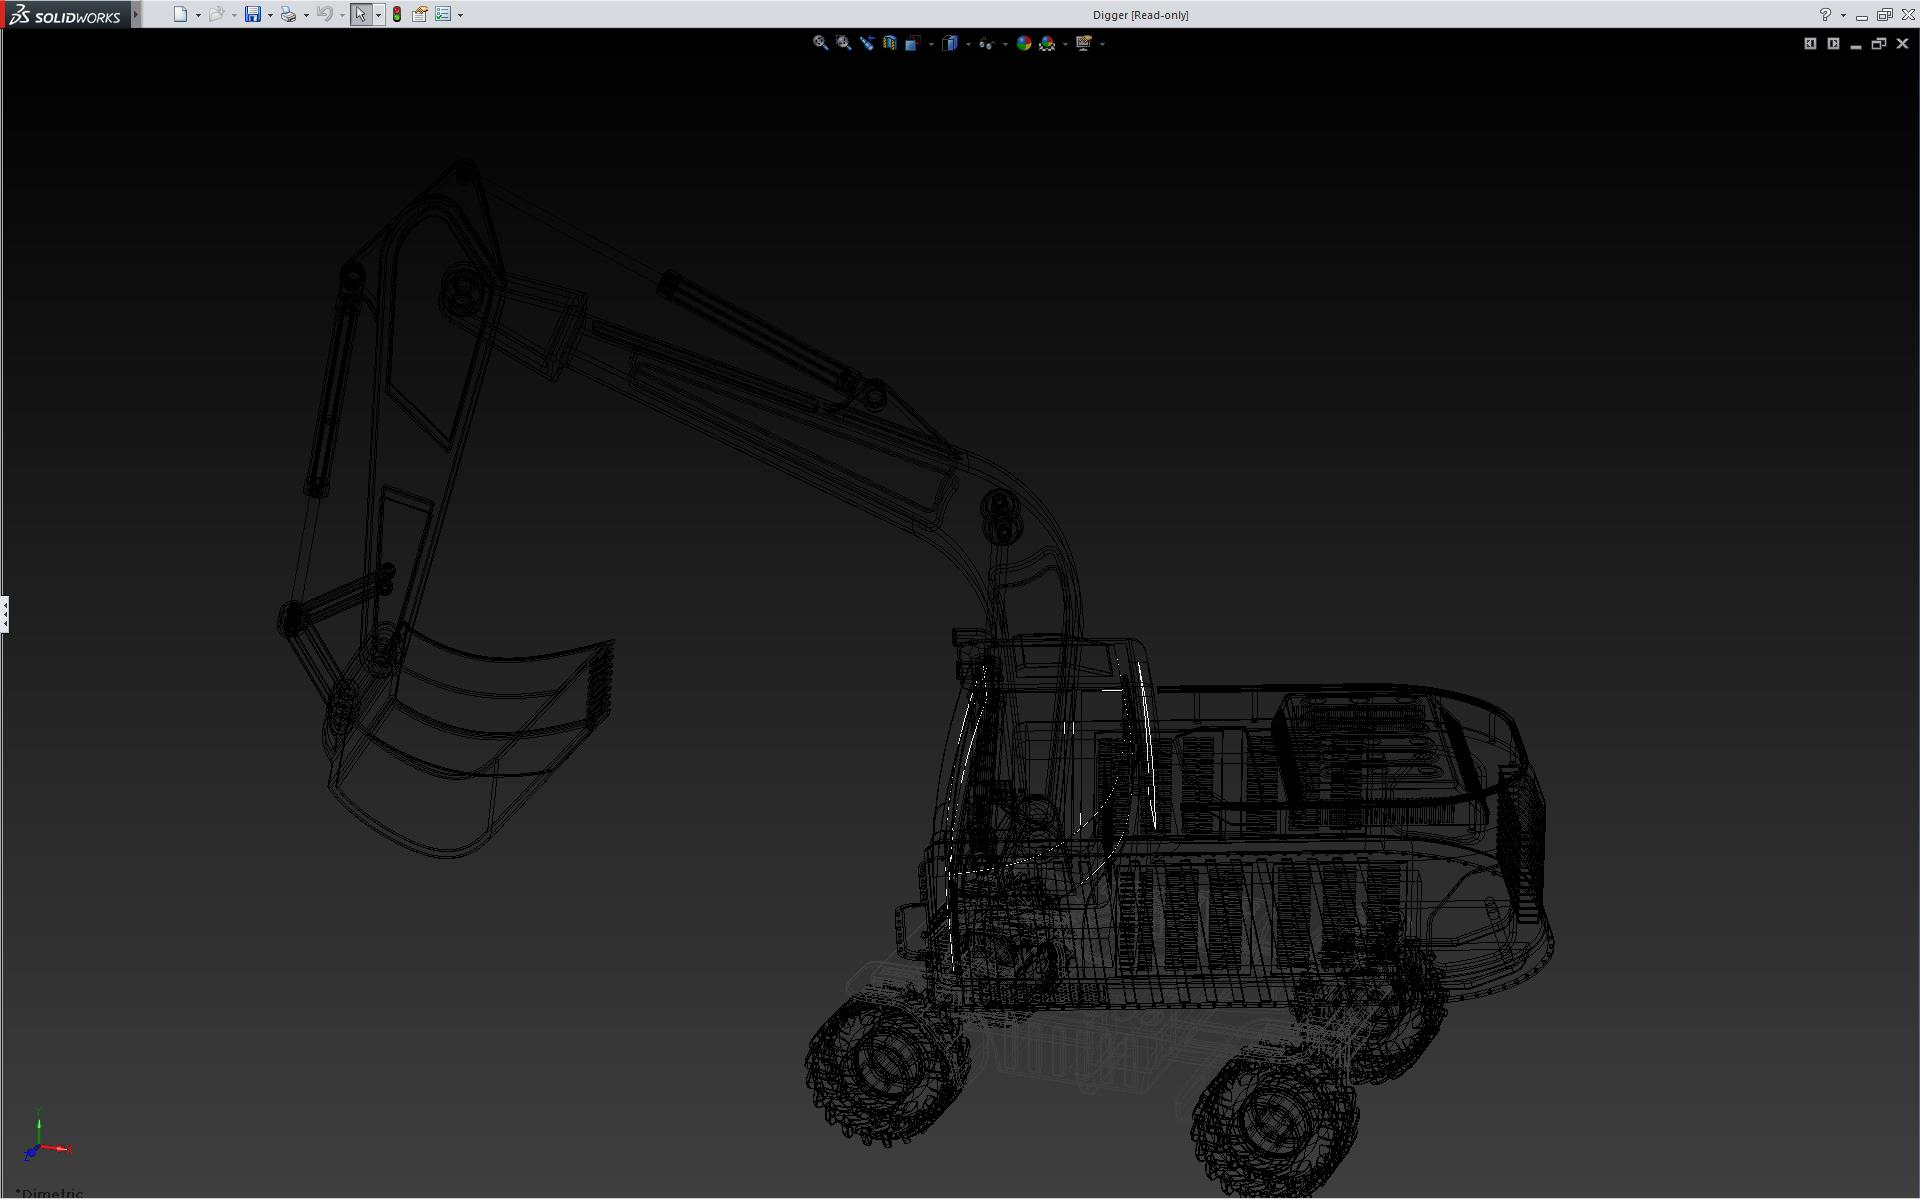The image size is (1920, 1200).
Task: Save the Digger document
Action: [x=253, y=14]
